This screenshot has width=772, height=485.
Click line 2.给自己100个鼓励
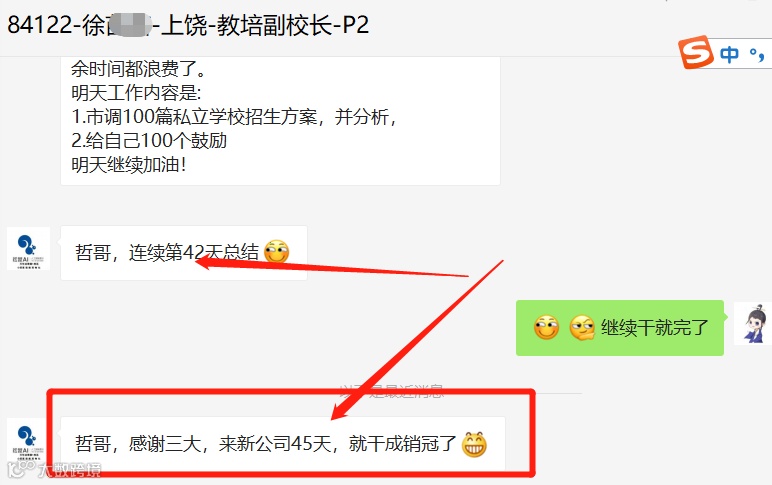149,141
